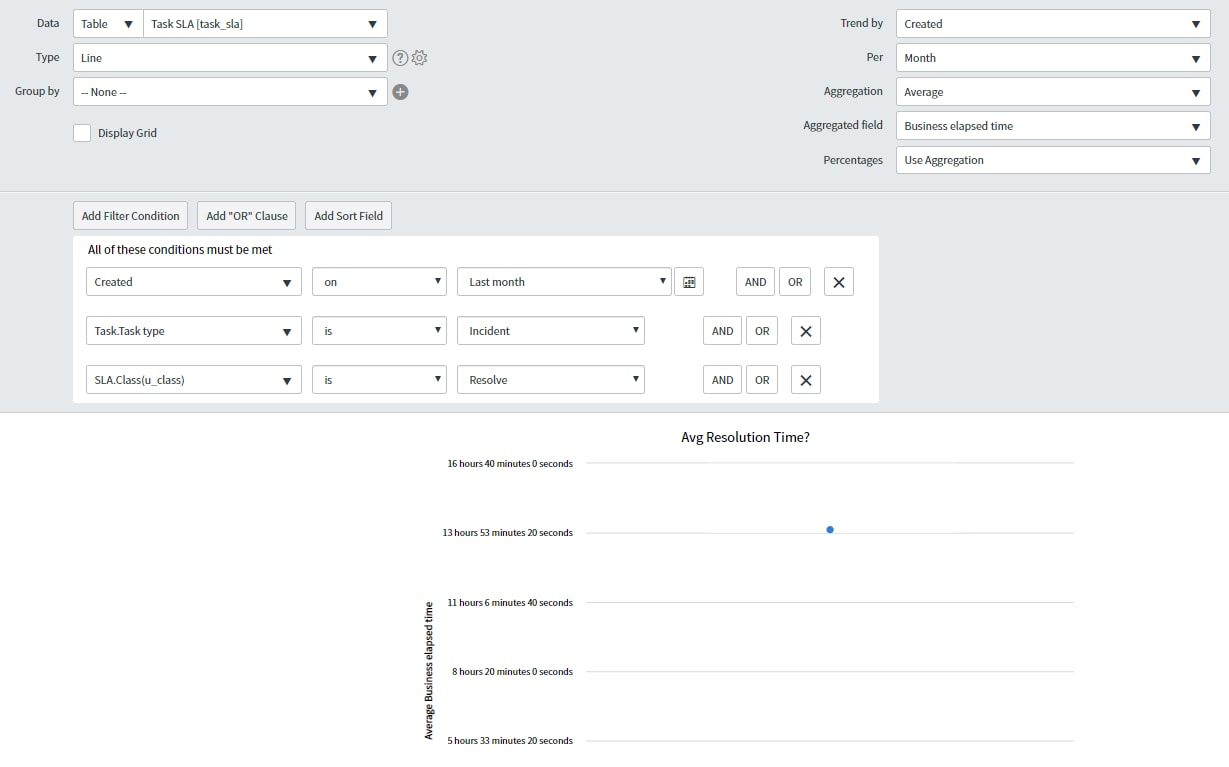Click the 5 hours 33 minutes 20 seconds label
Viewport: 1229px width, 767px height.
click(510, 740)
